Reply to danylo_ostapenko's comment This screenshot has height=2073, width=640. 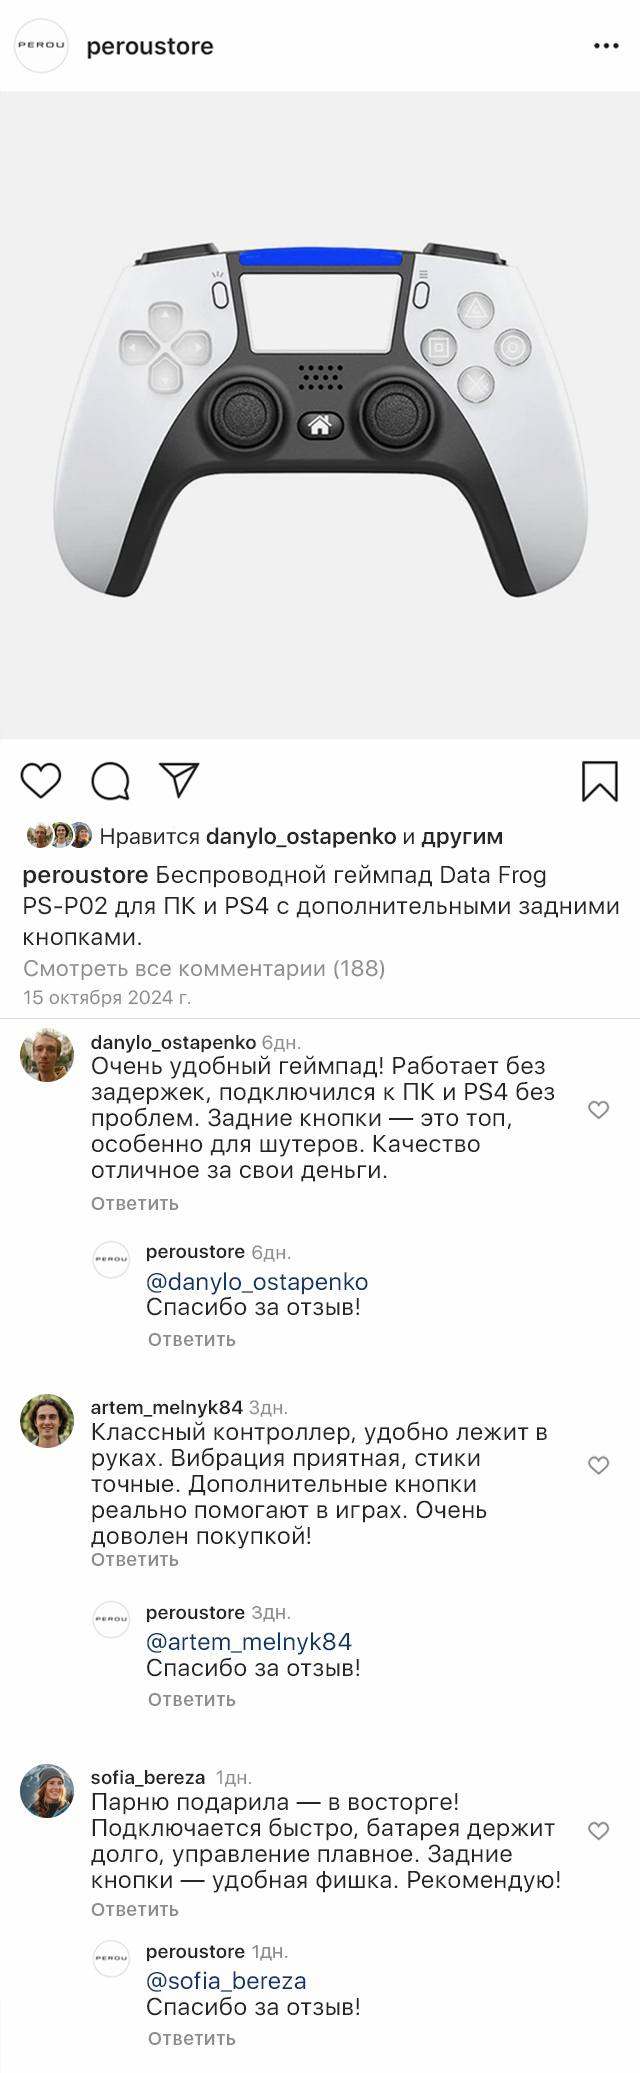coord(135,1203)
